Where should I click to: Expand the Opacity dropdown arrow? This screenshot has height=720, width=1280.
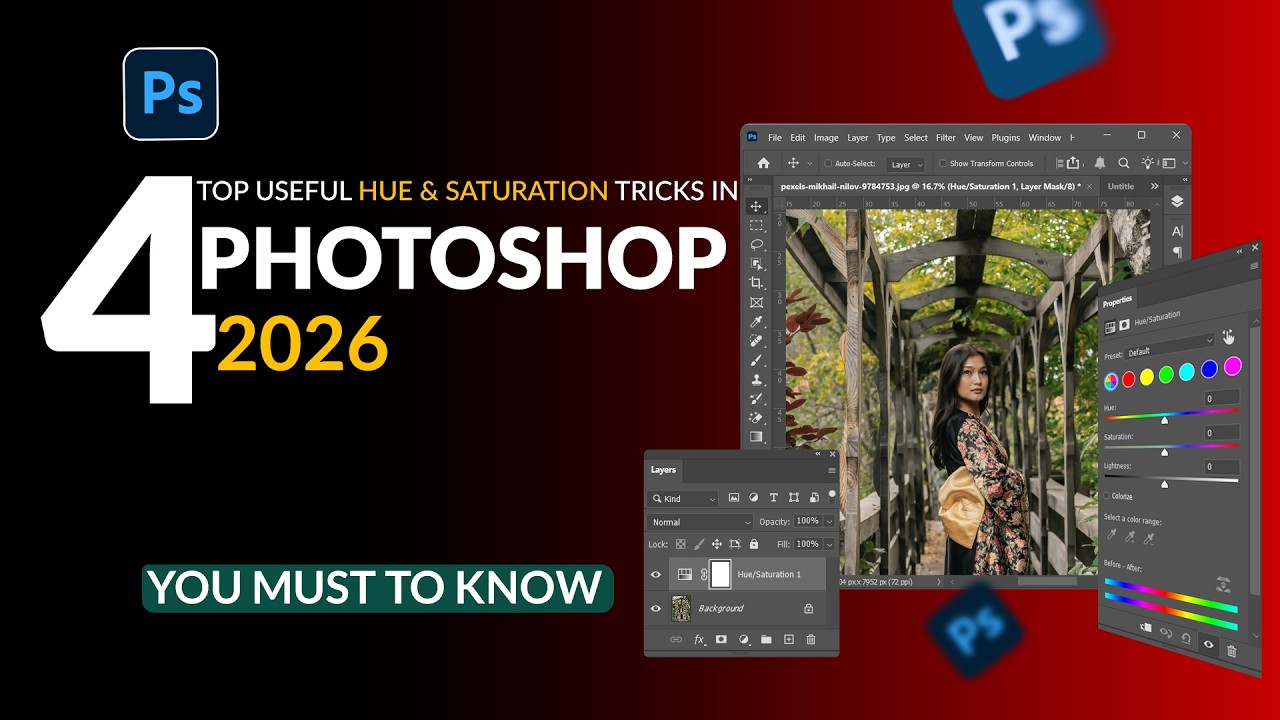point(829,522)
